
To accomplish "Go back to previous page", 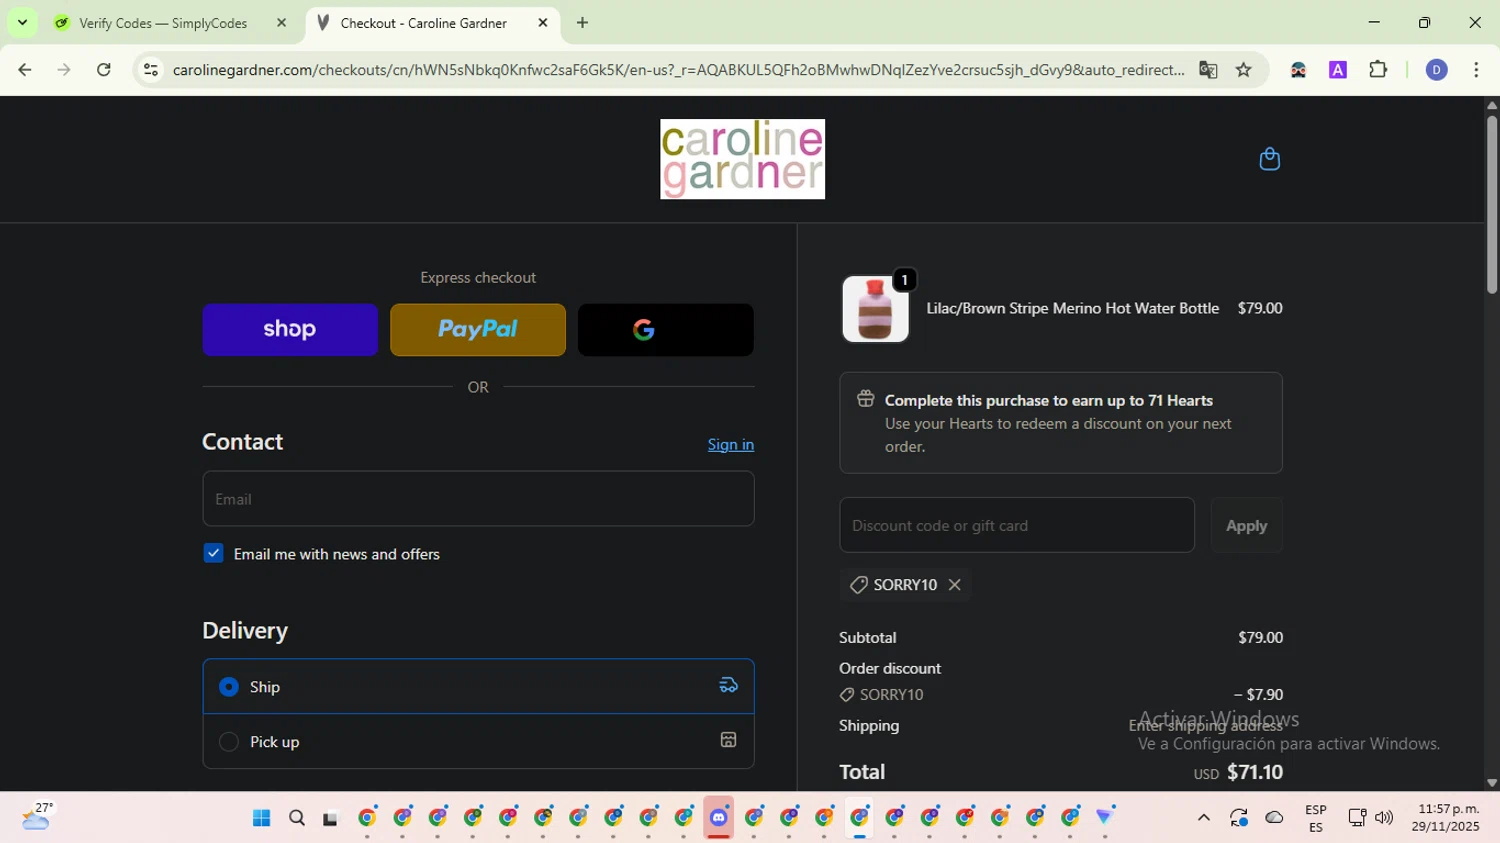I will pos(25,70).
